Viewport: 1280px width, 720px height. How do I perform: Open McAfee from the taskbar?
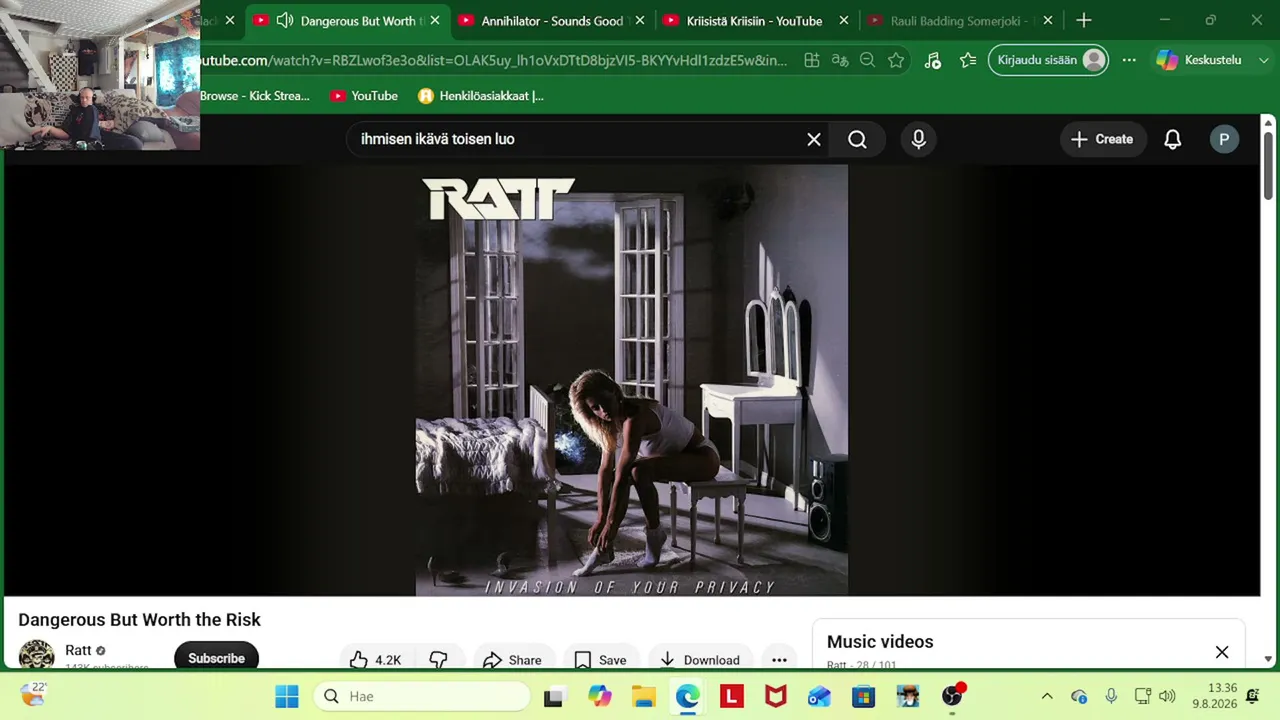[775, 696]
